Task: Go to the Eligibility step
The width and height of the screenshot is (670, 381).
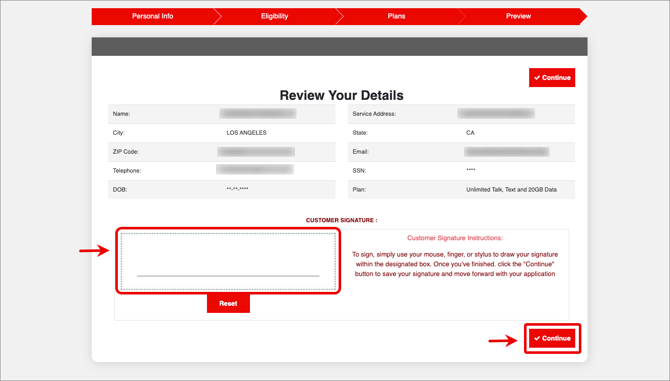Action: click(x=275, y=16)
